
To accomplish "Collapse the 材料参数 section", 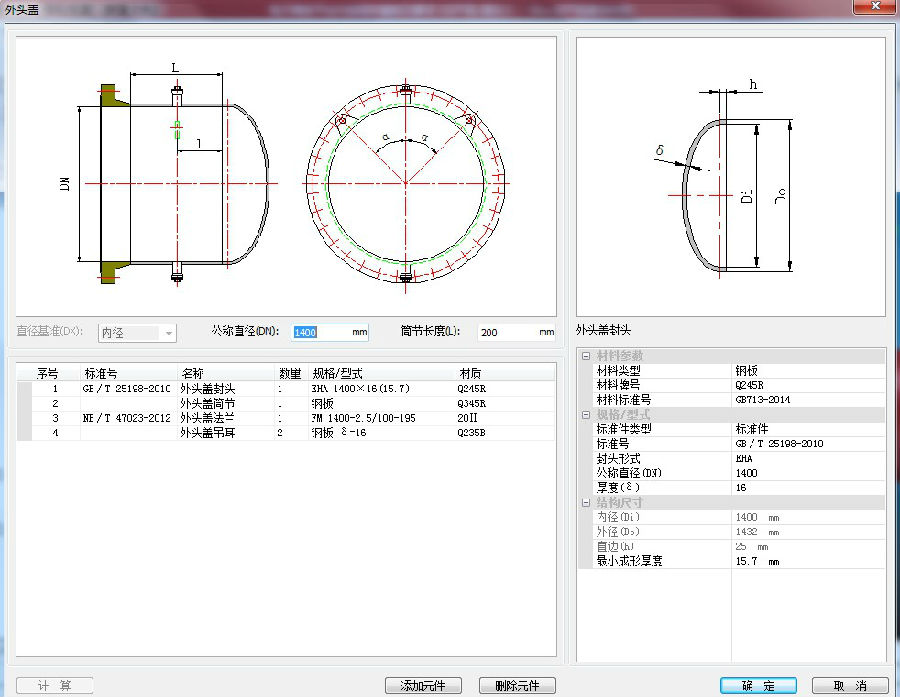I will pos(585,356).
